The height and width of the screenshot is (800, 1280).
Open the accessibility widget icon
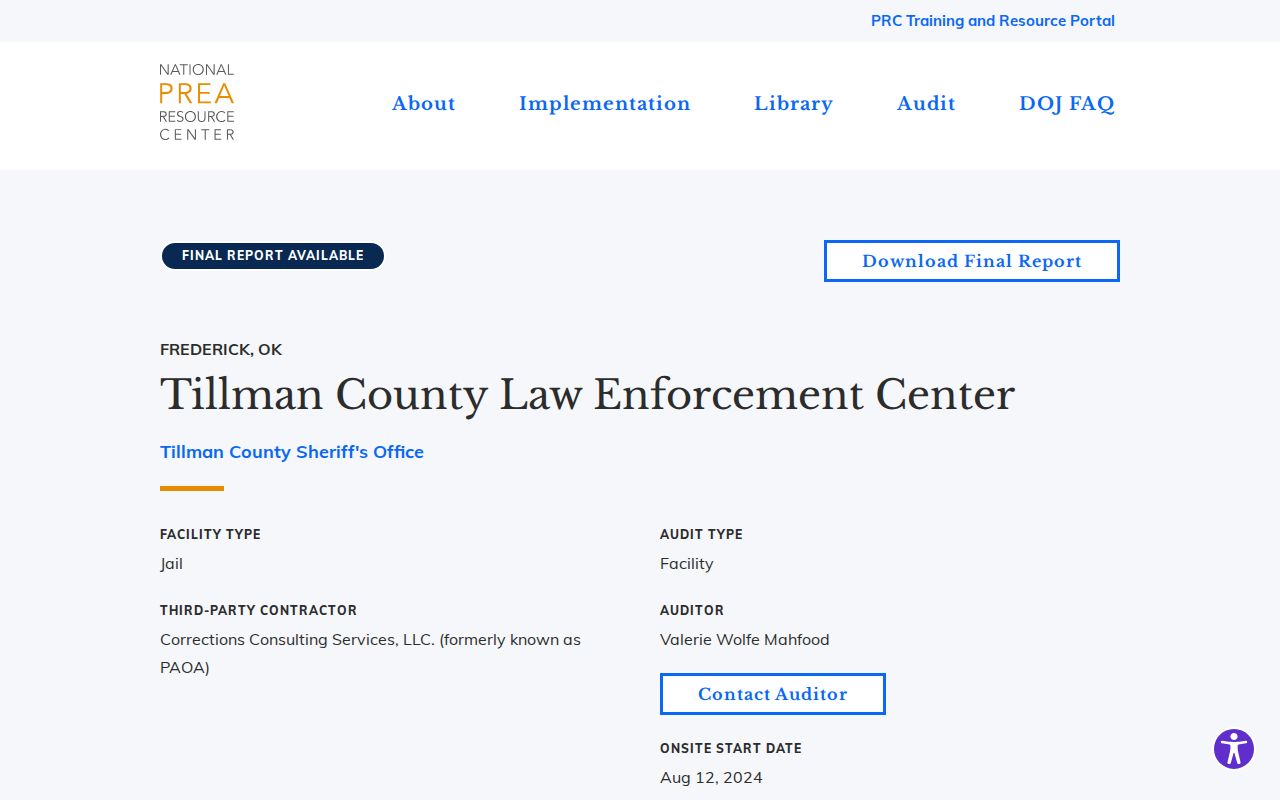coord(1234,749)
